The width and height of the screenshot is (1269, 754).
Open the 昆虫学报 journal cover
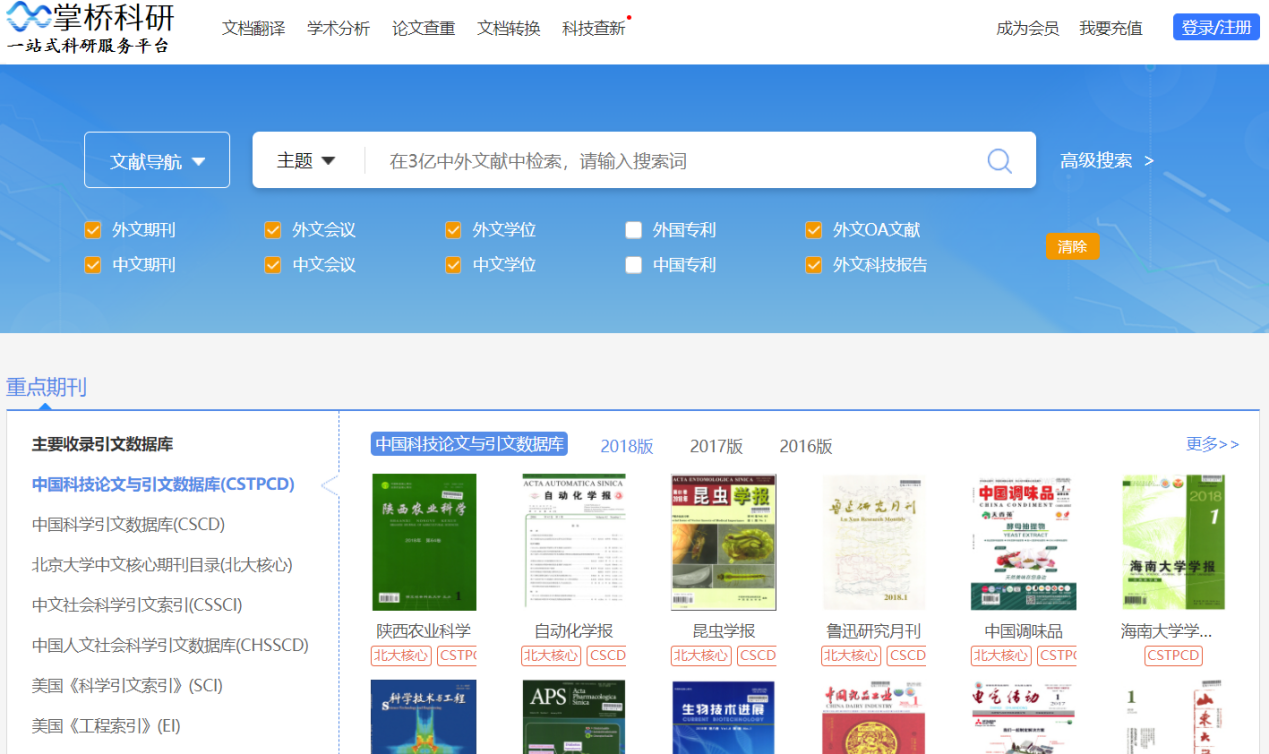tap(724, 542)
